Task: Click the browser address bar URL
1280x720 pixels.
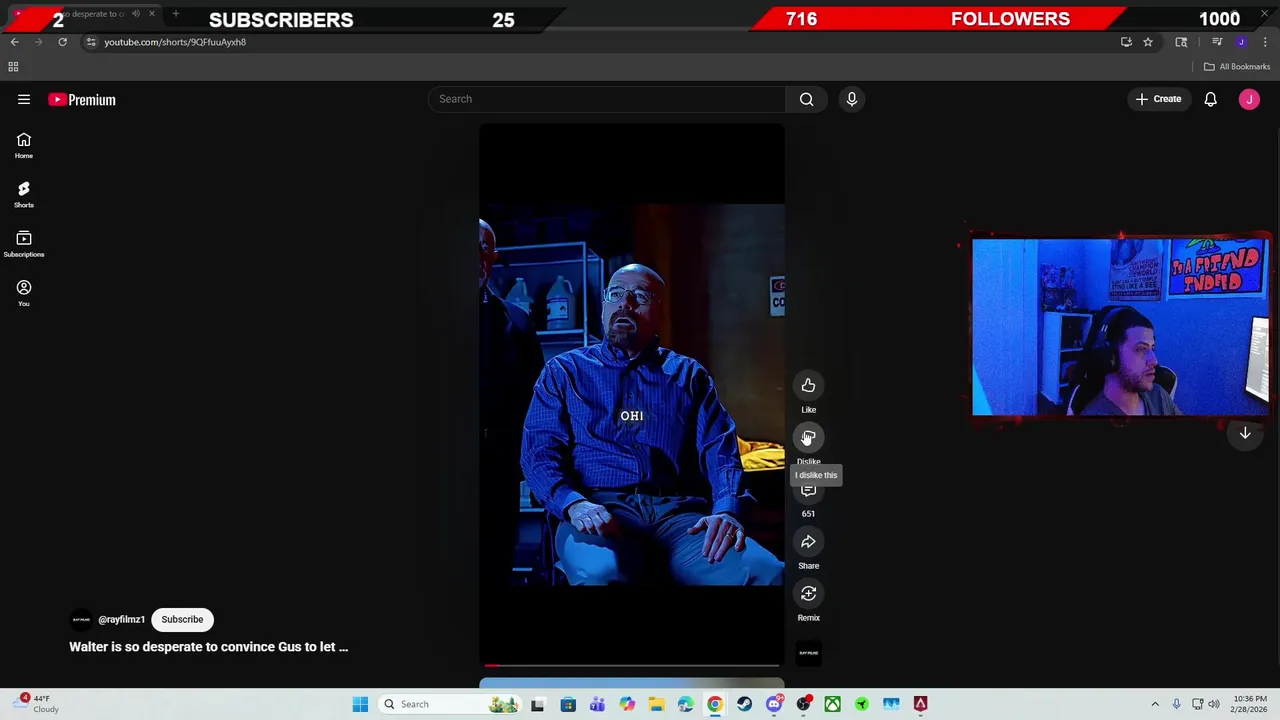Action: point(175,42)
